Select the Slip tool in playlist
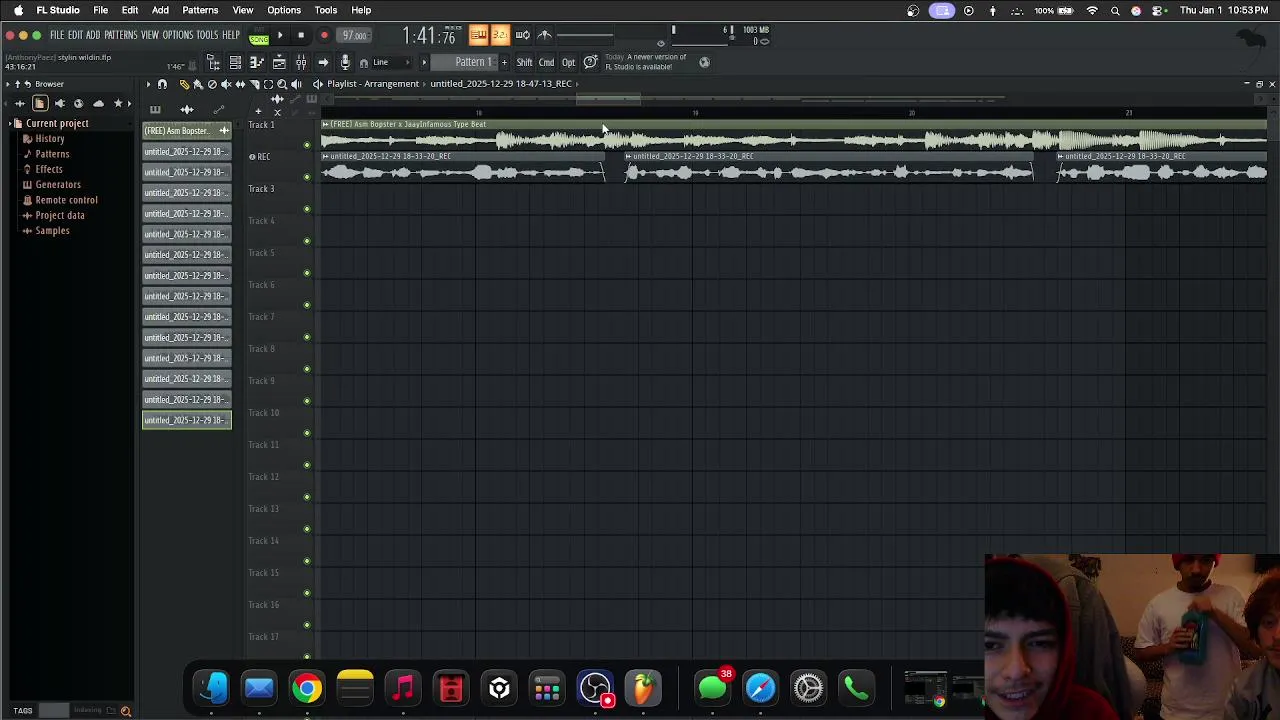Viewport: 1280px width, 720px height. tap(240, 84)
